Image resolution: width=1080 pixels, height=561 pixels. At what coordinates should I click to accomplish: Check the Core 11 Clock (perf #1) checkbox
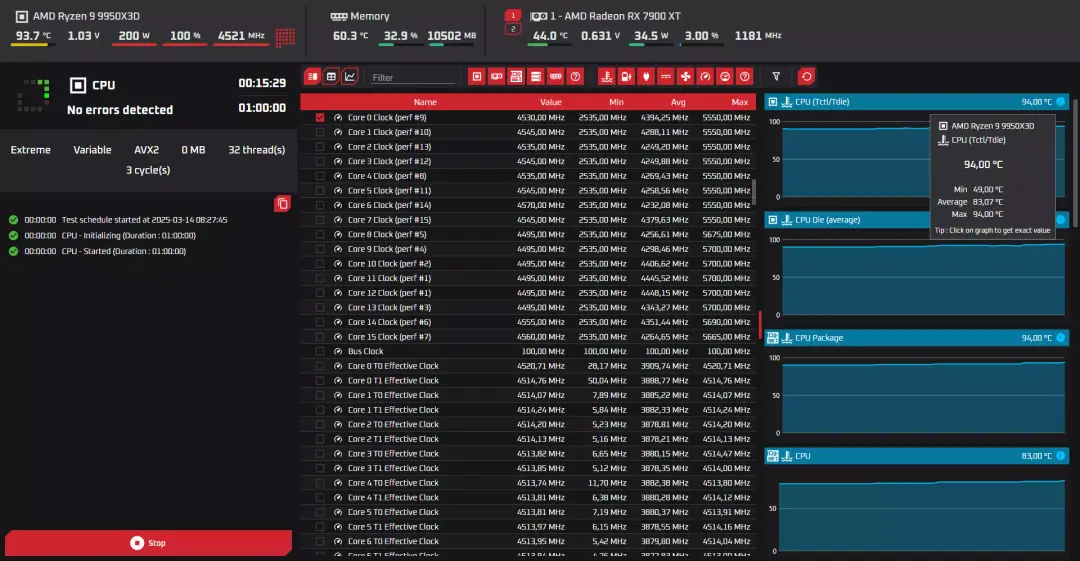(x=320, y=278)
